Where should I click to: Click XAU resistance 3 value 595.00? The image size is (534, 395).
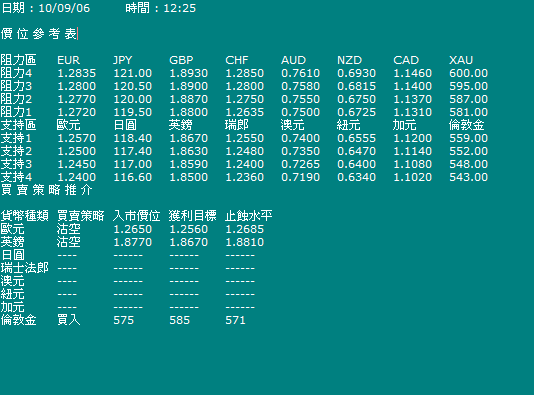pyautogui.click(x=469, y=86)
